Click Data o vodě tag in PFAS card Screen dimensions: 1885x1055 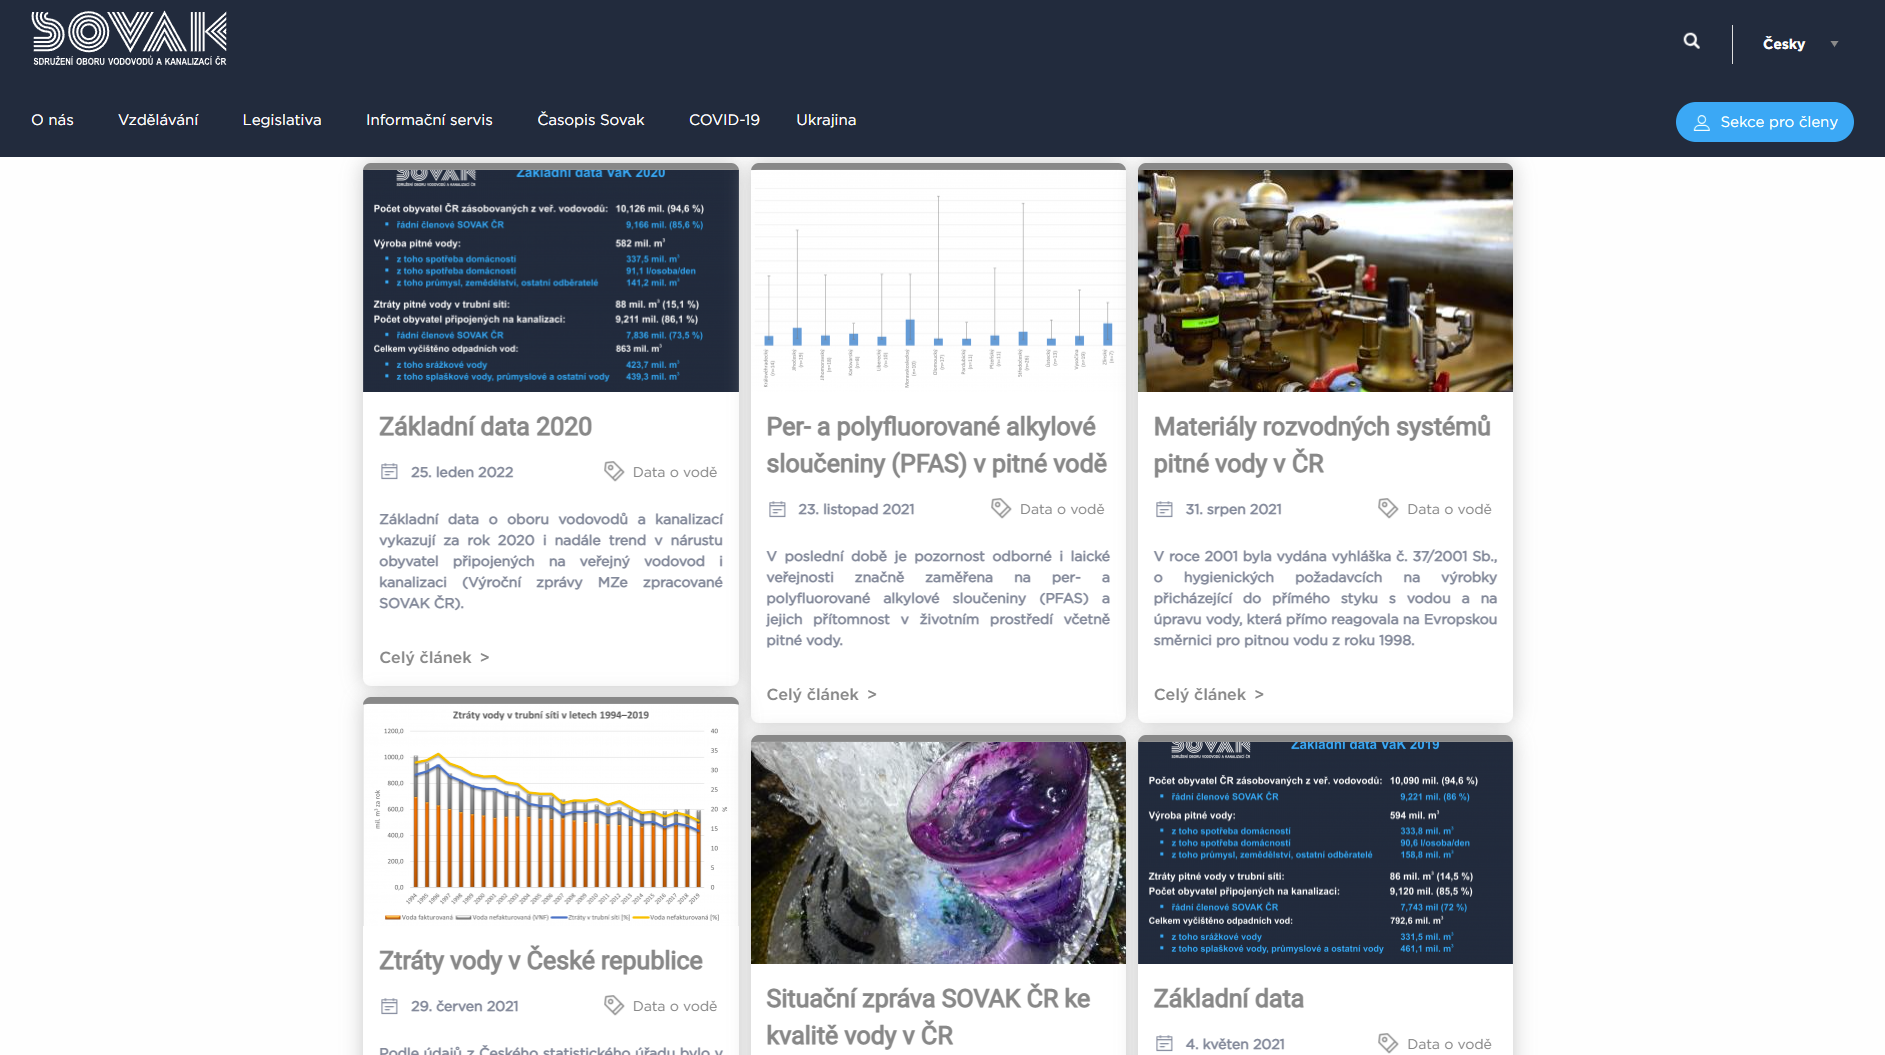tap(1062, 509)
